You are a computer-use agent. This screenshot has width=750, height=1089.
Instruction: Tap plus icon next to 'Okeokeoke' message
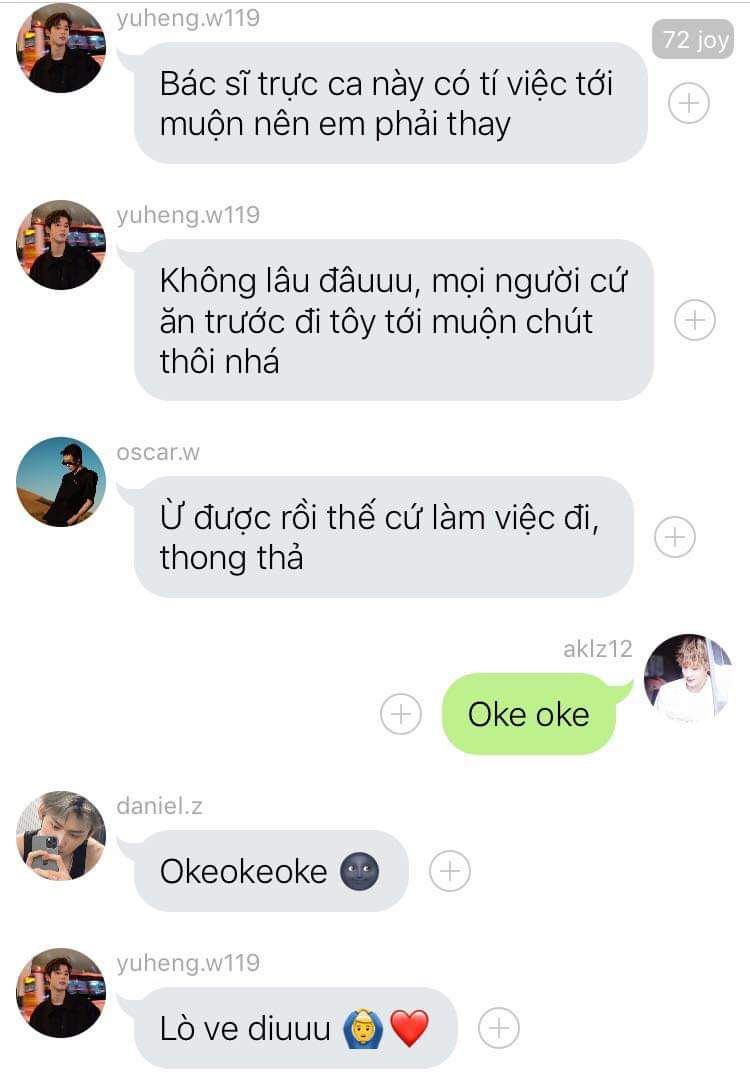(x=450, y=871)
